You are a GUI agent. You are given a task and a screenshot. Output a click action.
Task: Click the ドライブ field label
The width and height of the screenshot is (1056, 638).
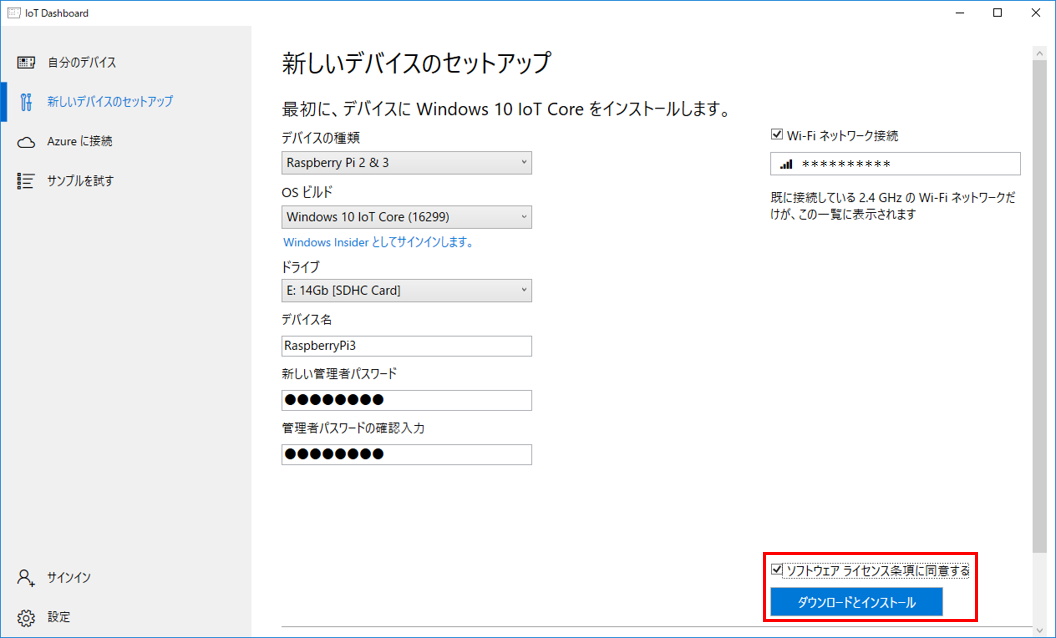300,267
